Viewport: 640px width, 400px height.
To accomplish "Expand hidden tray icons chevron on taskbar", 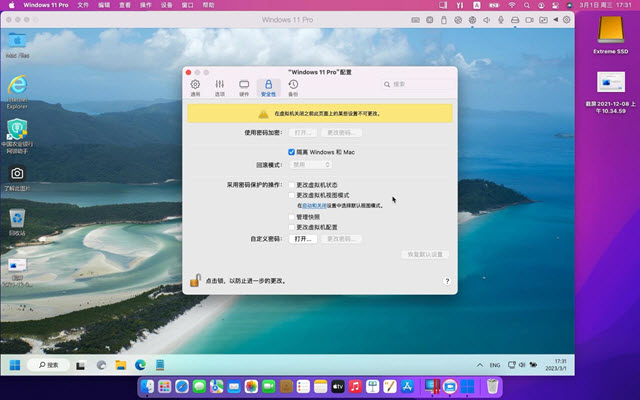I will pos(480,365).
